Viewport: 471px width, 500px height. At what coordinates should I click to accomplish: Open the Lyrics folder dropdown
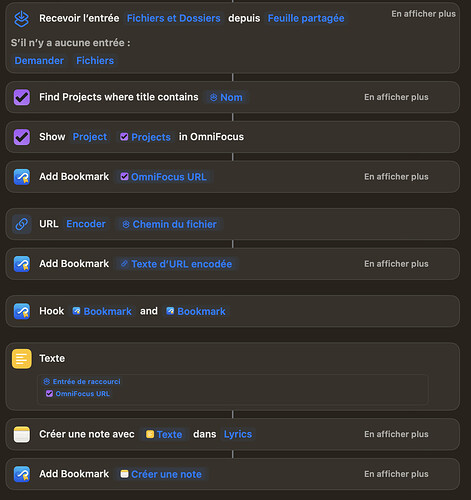(x=238, y=434)
